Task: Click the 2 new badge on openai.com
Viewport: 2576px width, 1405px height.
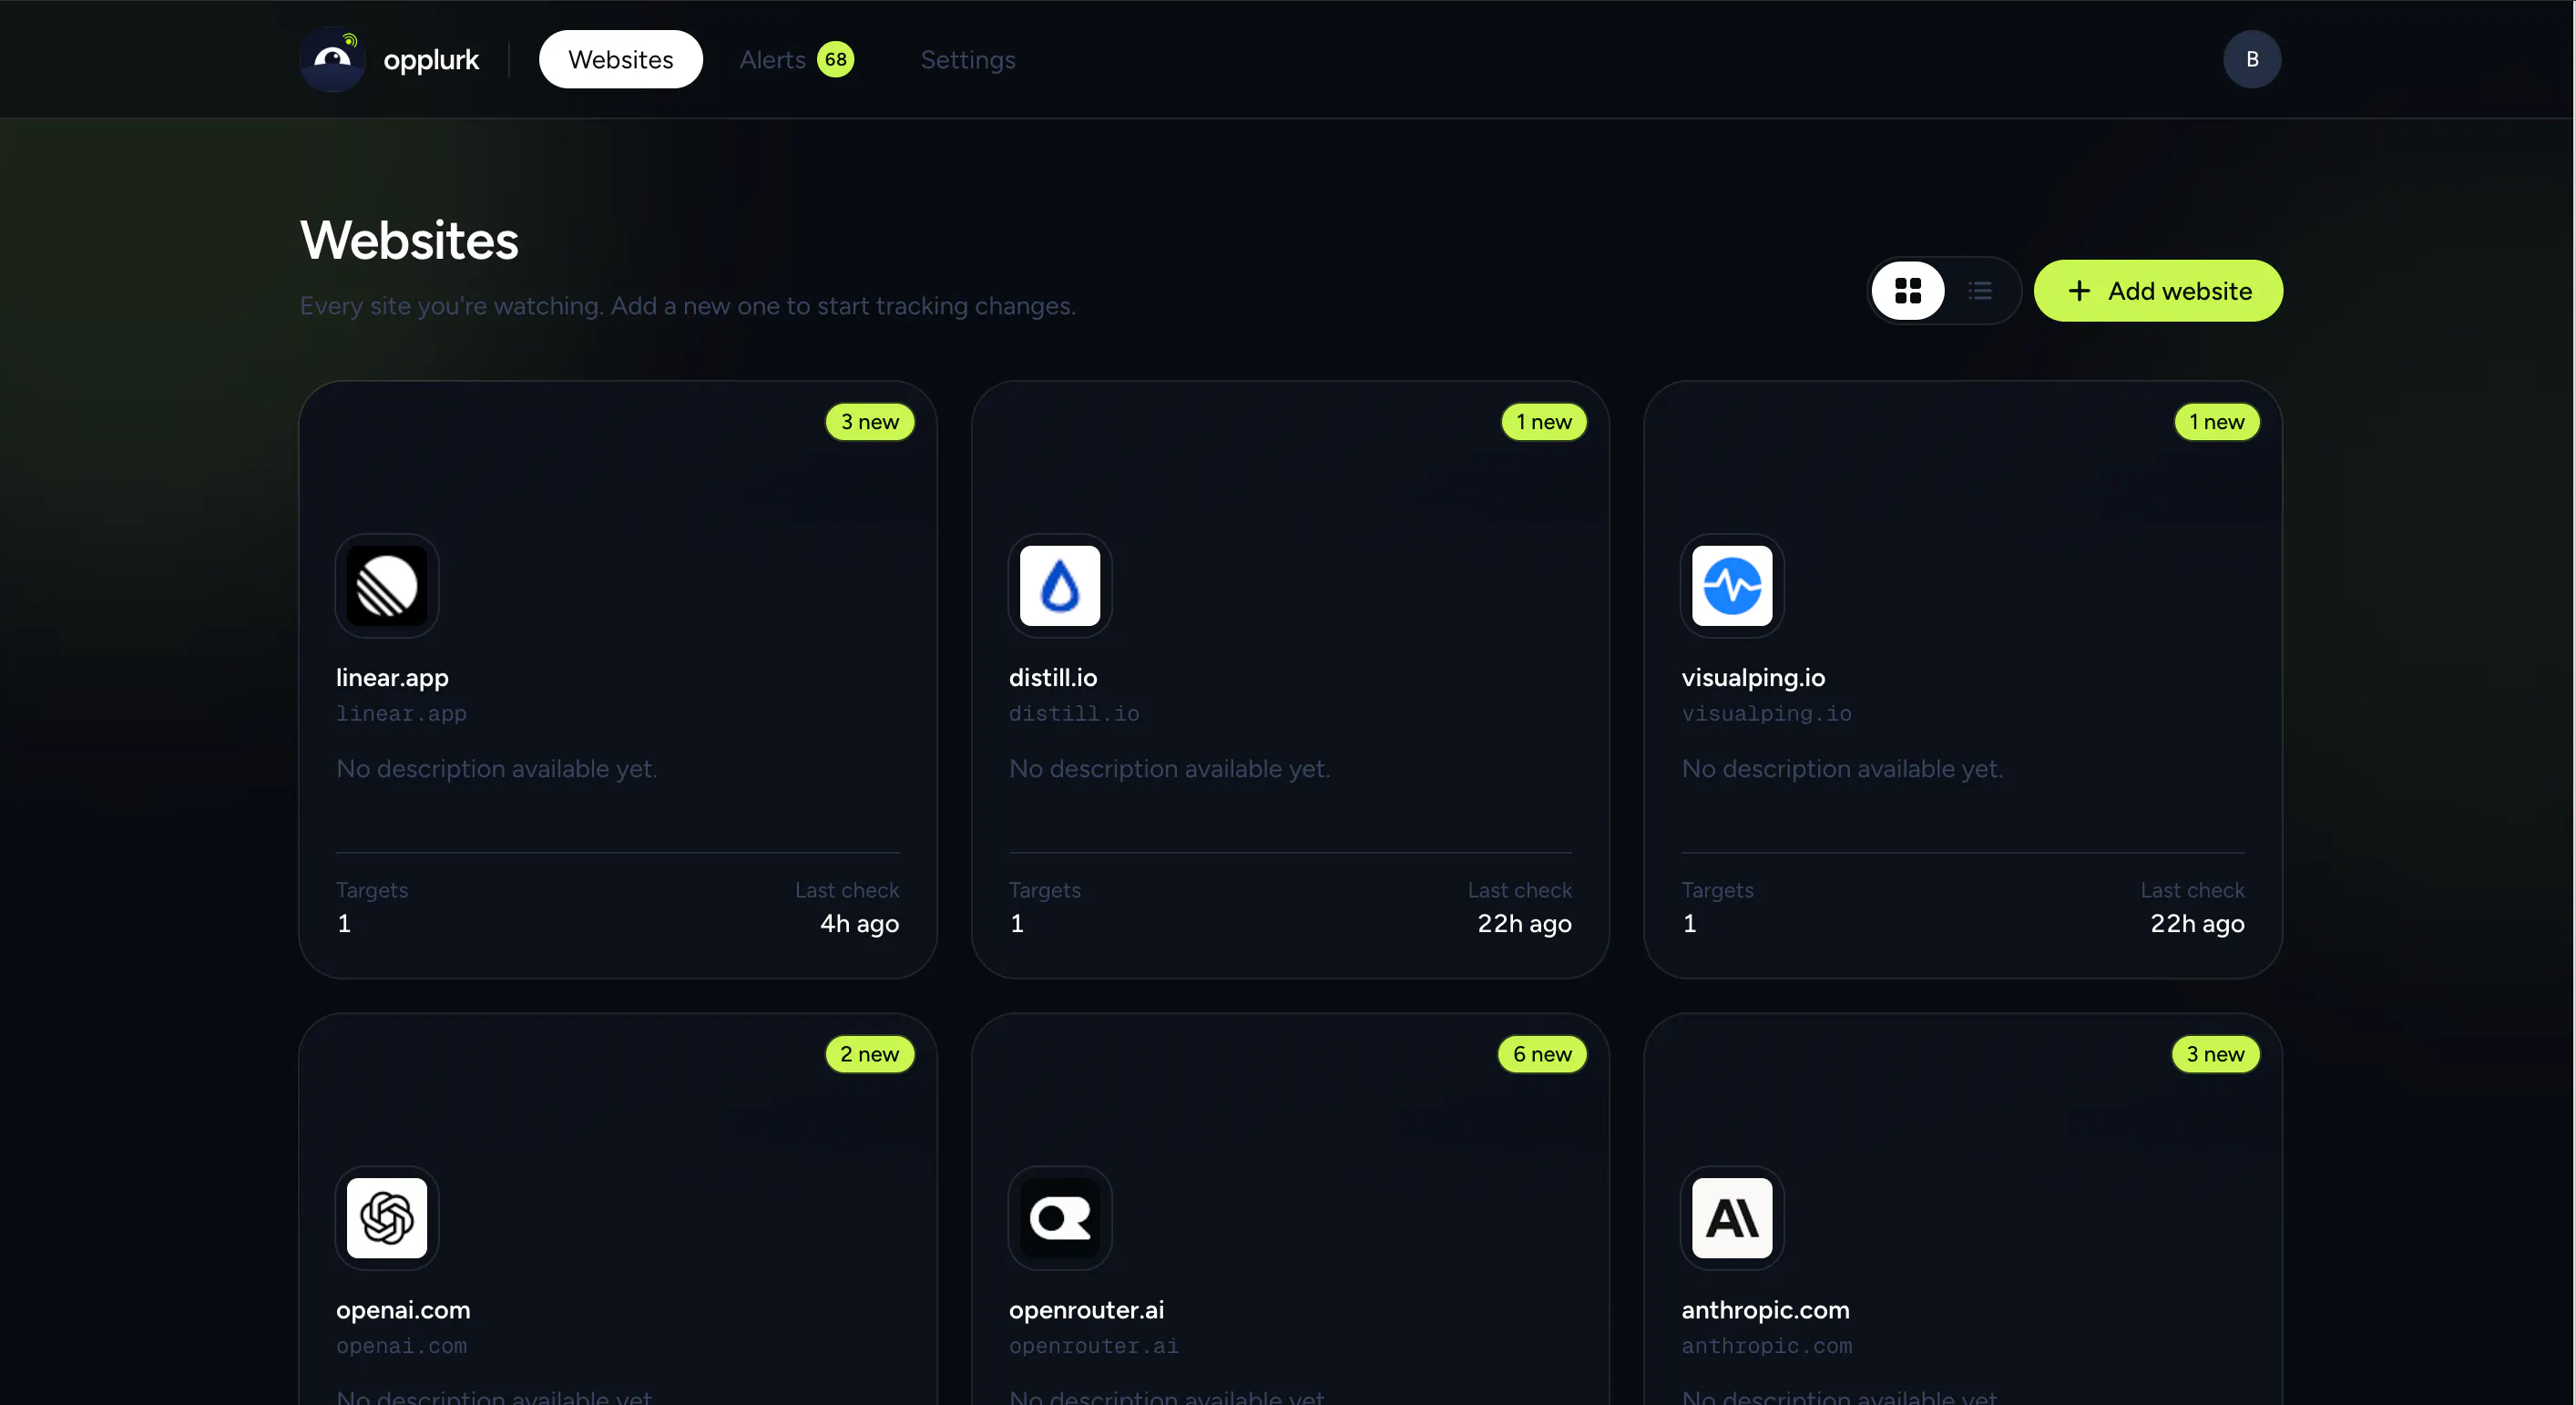Action: pyautogui.click(x=869, y=1053)
